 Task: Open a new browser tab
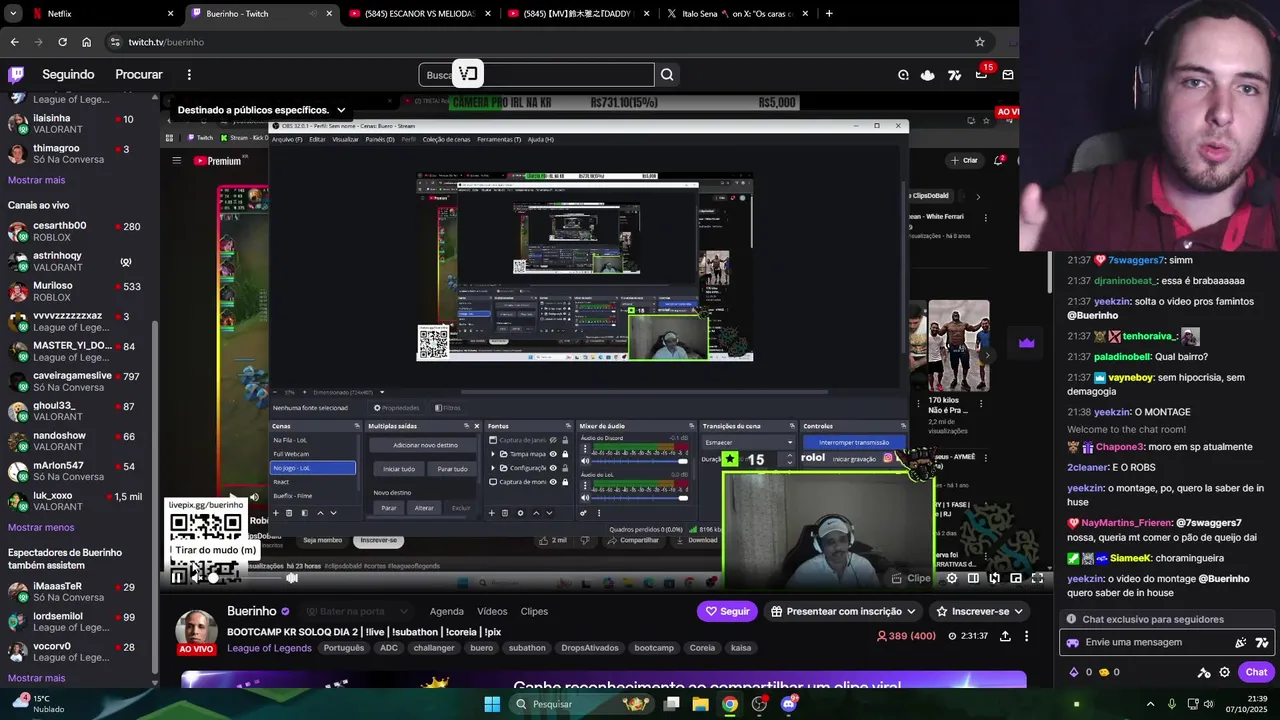pyautogui.click(x=829, y=14)
